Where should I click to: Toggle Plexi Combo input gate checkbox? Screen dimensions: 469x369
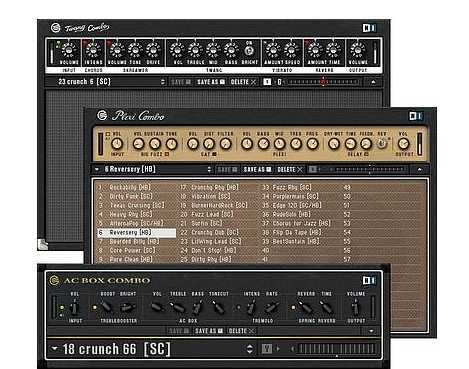[x=108, y=134]
